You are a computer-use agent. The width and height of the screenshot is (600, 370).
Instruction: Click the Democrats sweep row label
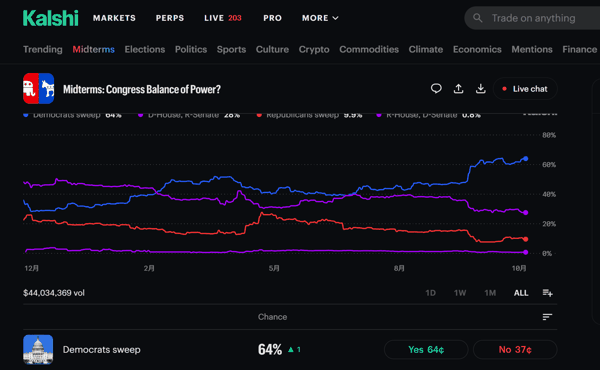tap(101, 349)
